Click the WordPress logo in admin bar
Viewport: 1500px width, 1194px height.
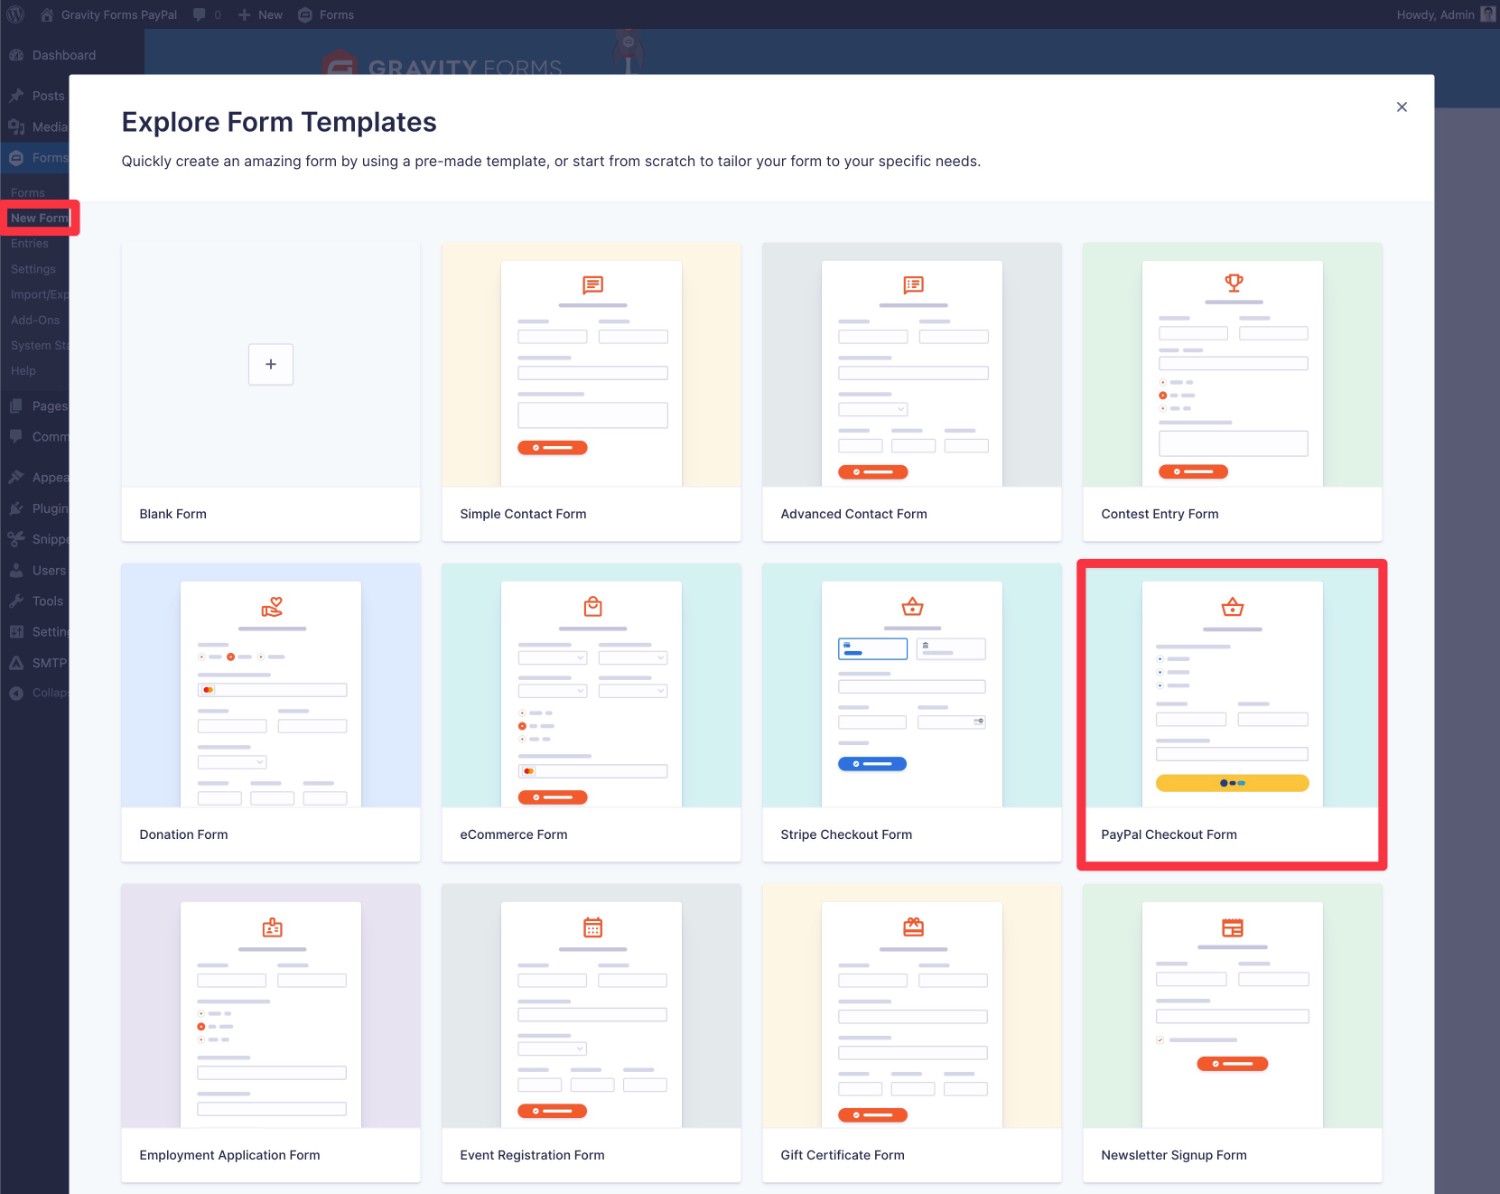click(16, 15)
